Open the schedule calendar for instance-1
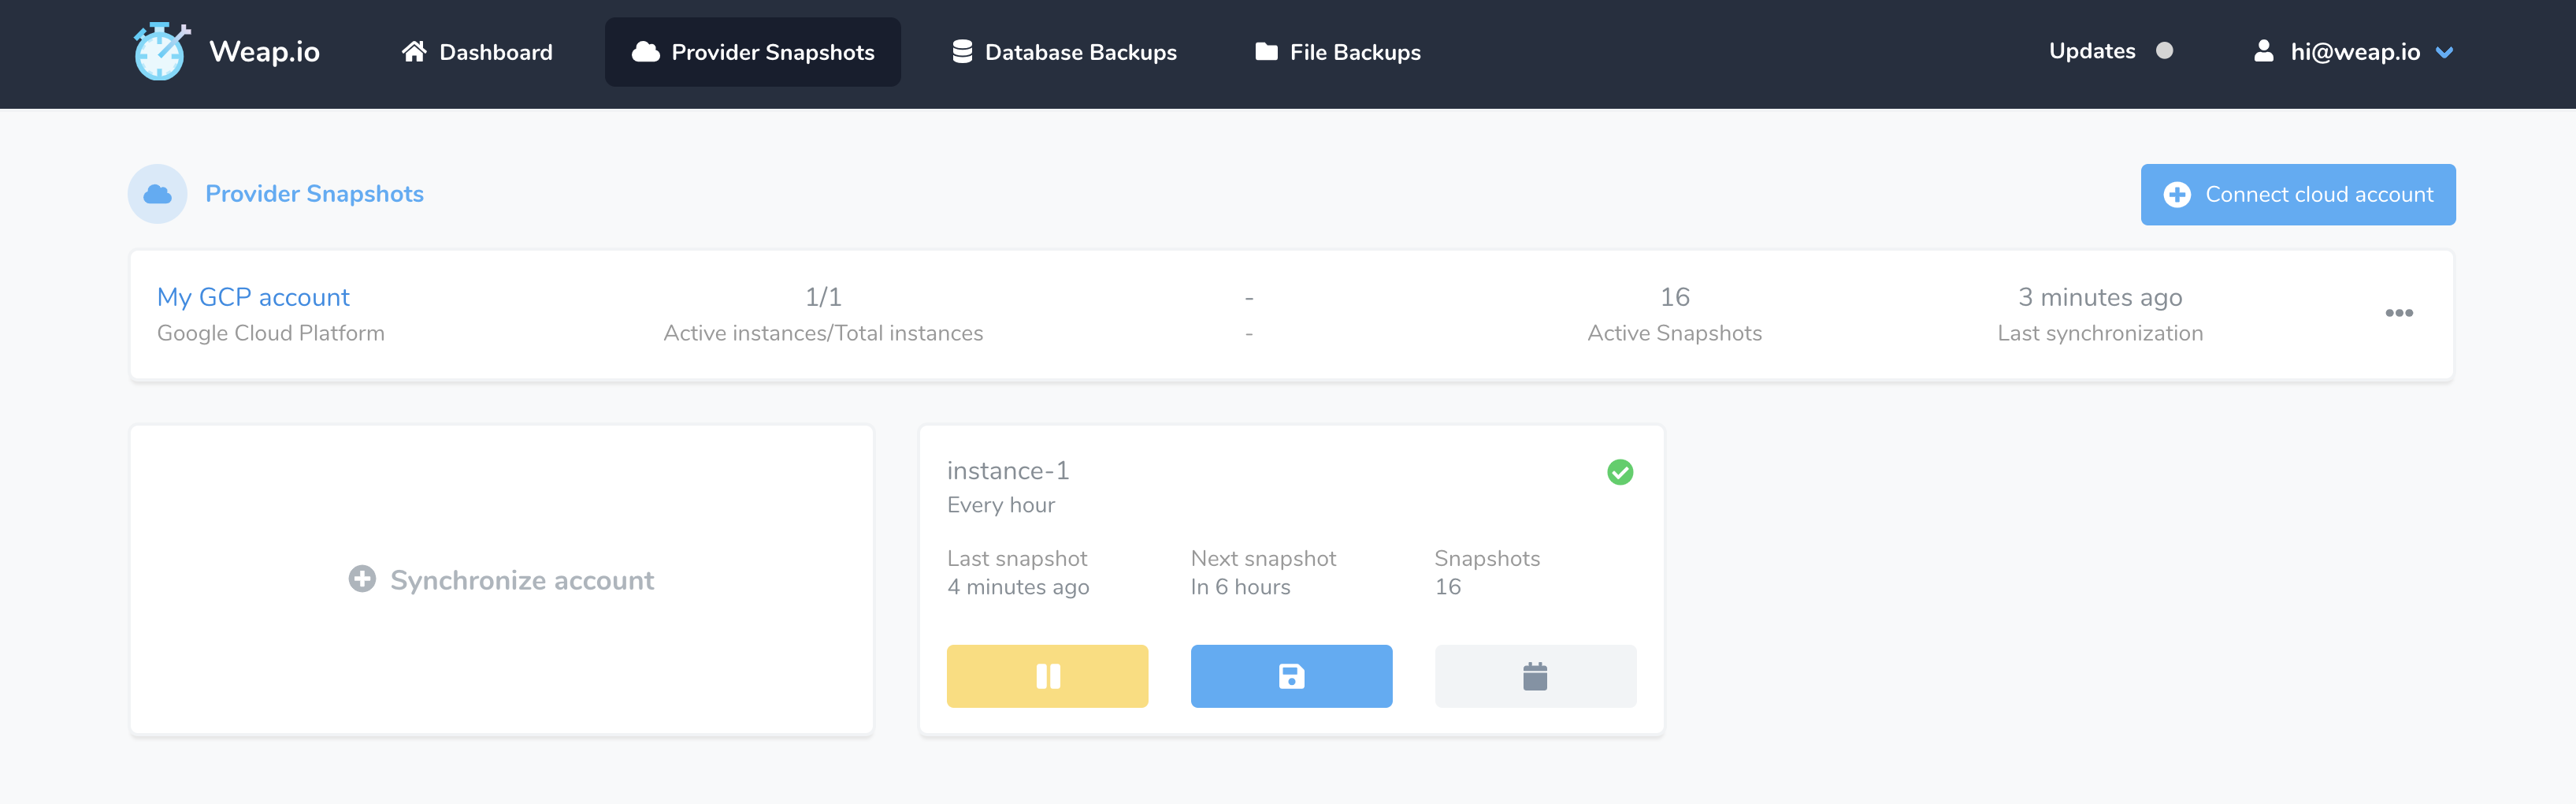Screen dimensions: 2576x804 [1535, 676]
